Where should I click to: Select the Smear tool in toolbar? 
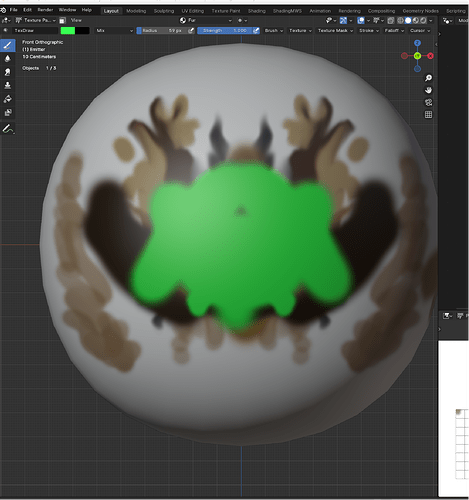(x=8, y=72)
